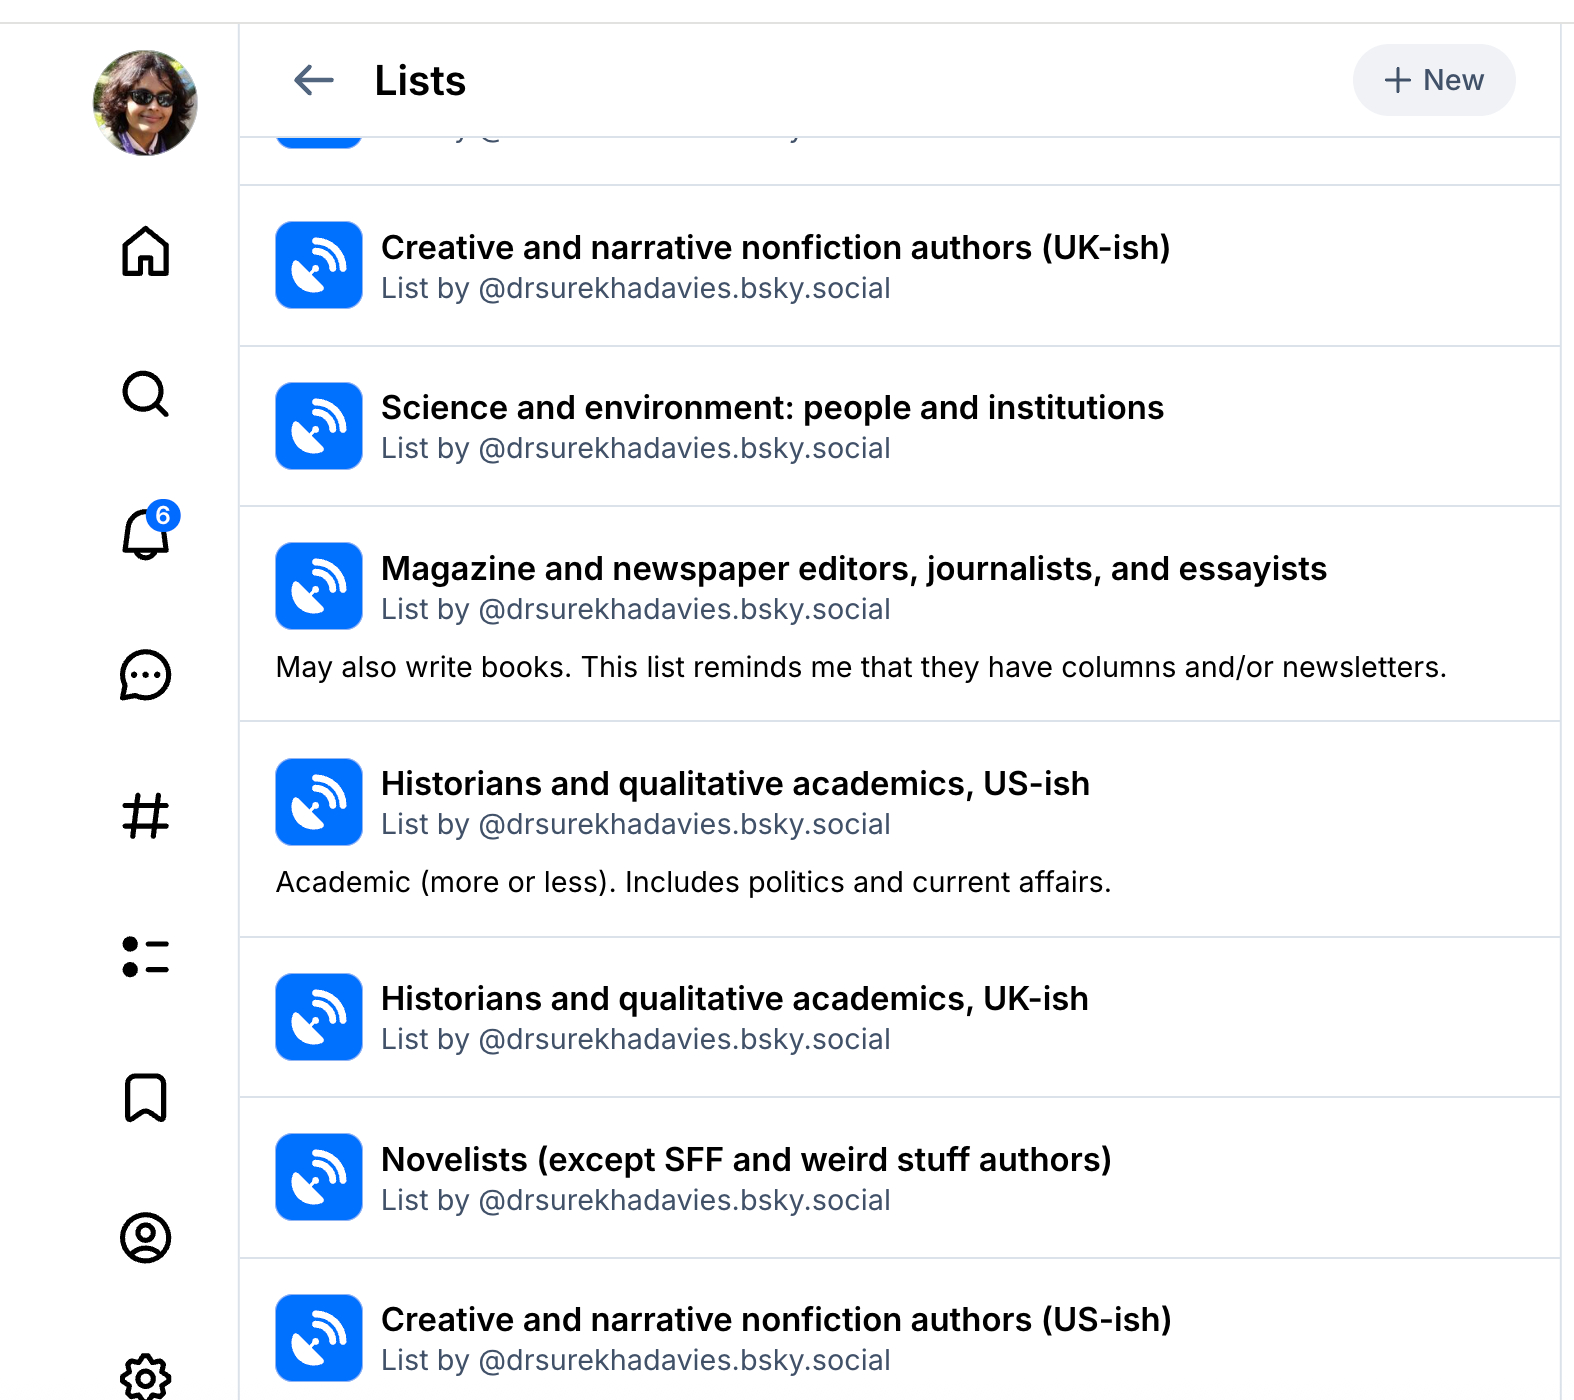Go to Profile sidebar icon
The height and width of the screenshot is (1400, 1574).
click(145, 1238)
